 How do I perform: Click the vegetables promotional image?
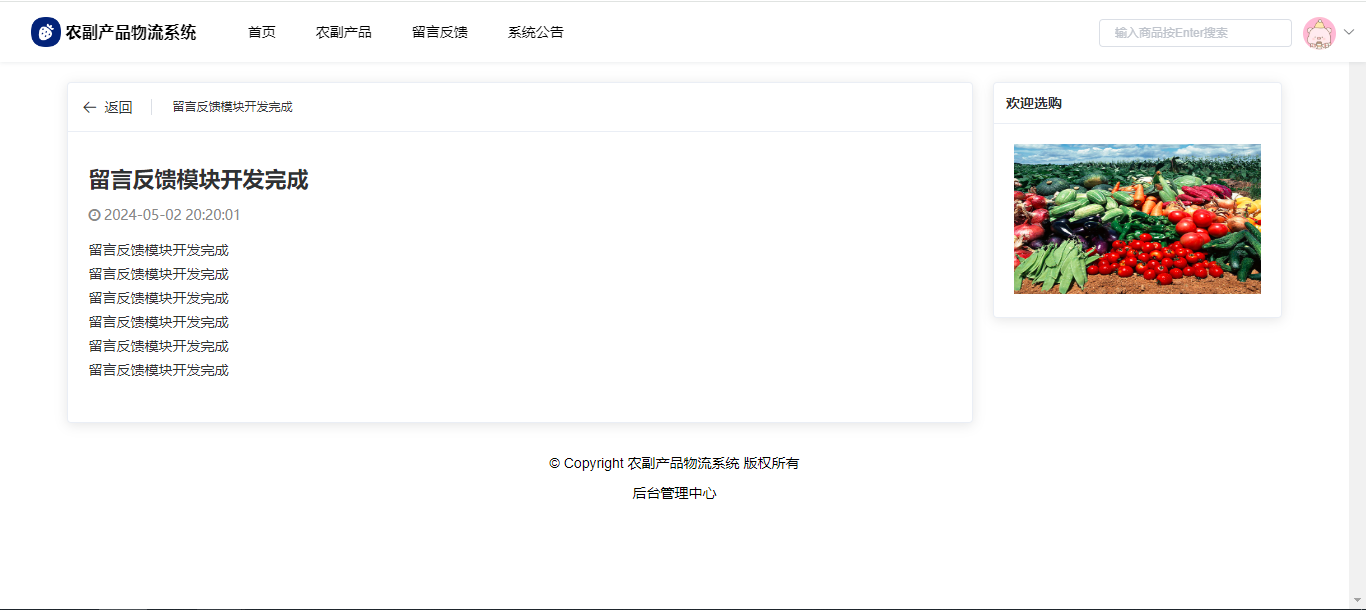pos(1137,219)
